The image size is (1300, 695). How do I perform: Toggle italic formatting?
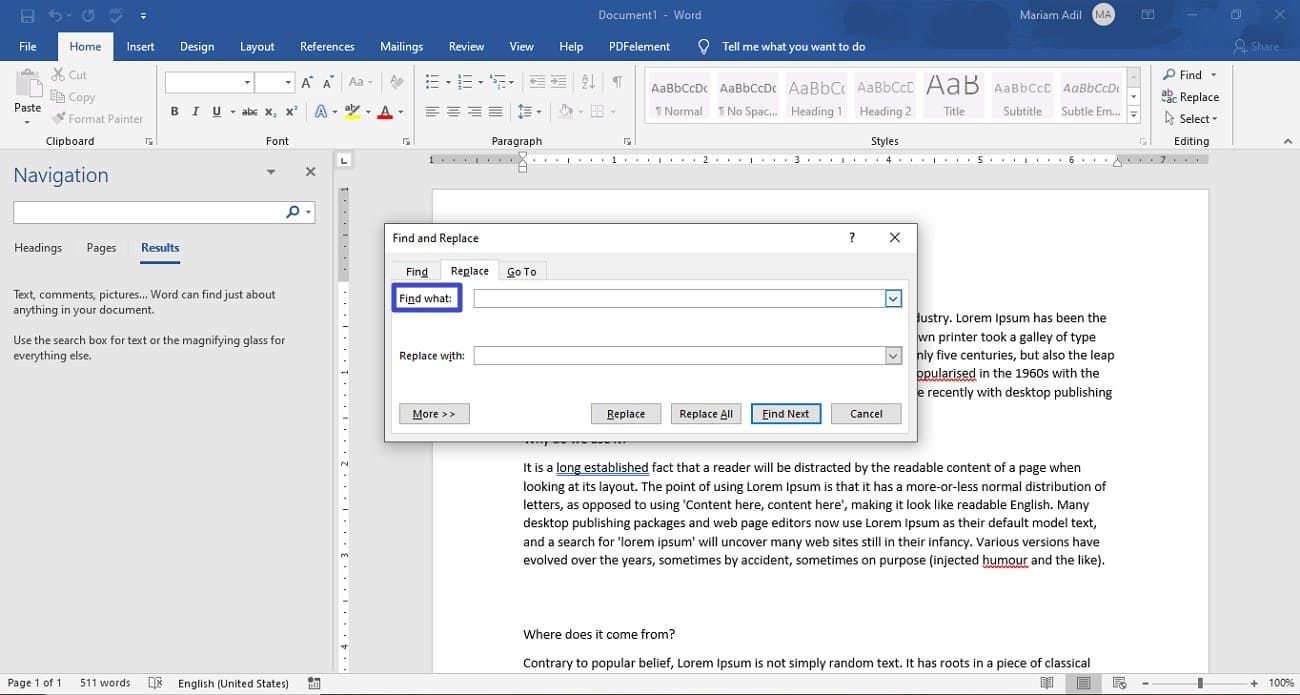click(x=195, y=113)
